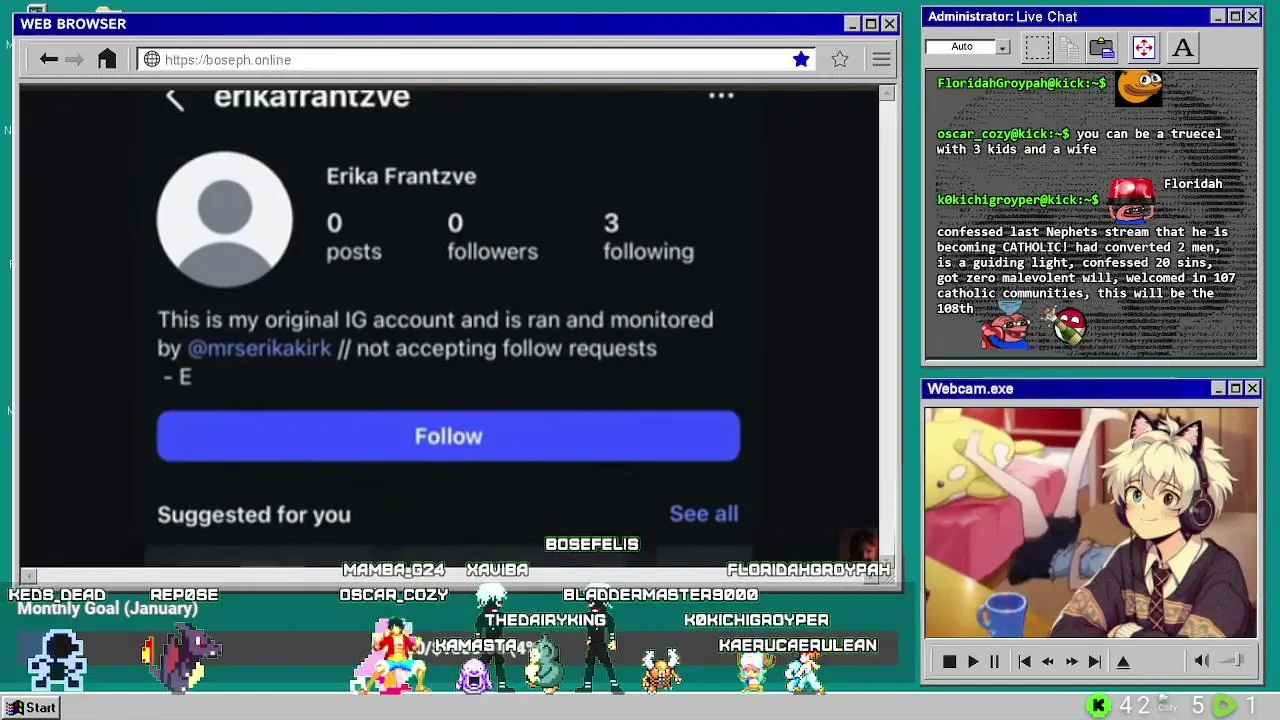The image size is (1280, 720).
Task: Click the blue Follow button
Action: pyautogui.click(x=448, y=436)
